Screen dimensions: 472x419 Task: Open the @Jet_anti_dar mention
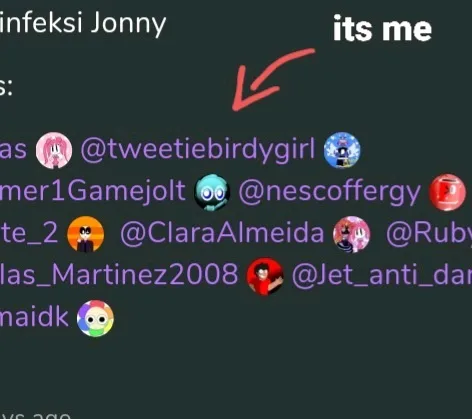tap(382, 276)
